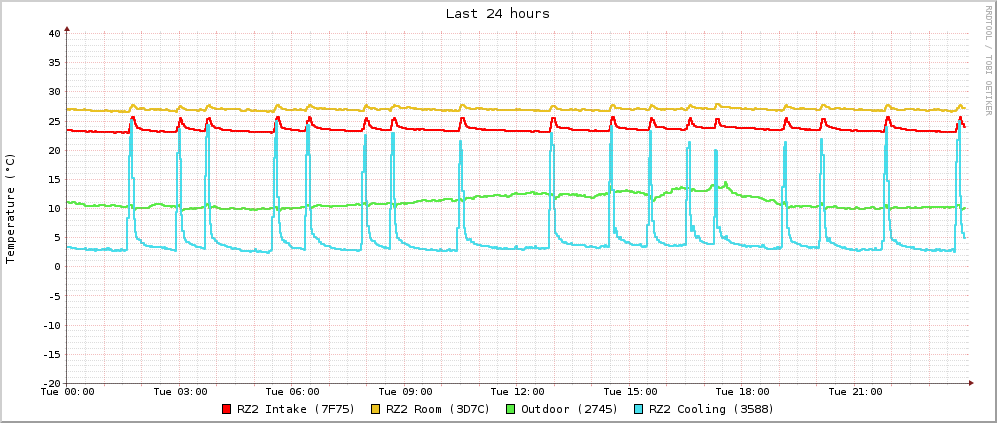
Task: Click the green Outdoor legend swatch
Action: point(511,410)
